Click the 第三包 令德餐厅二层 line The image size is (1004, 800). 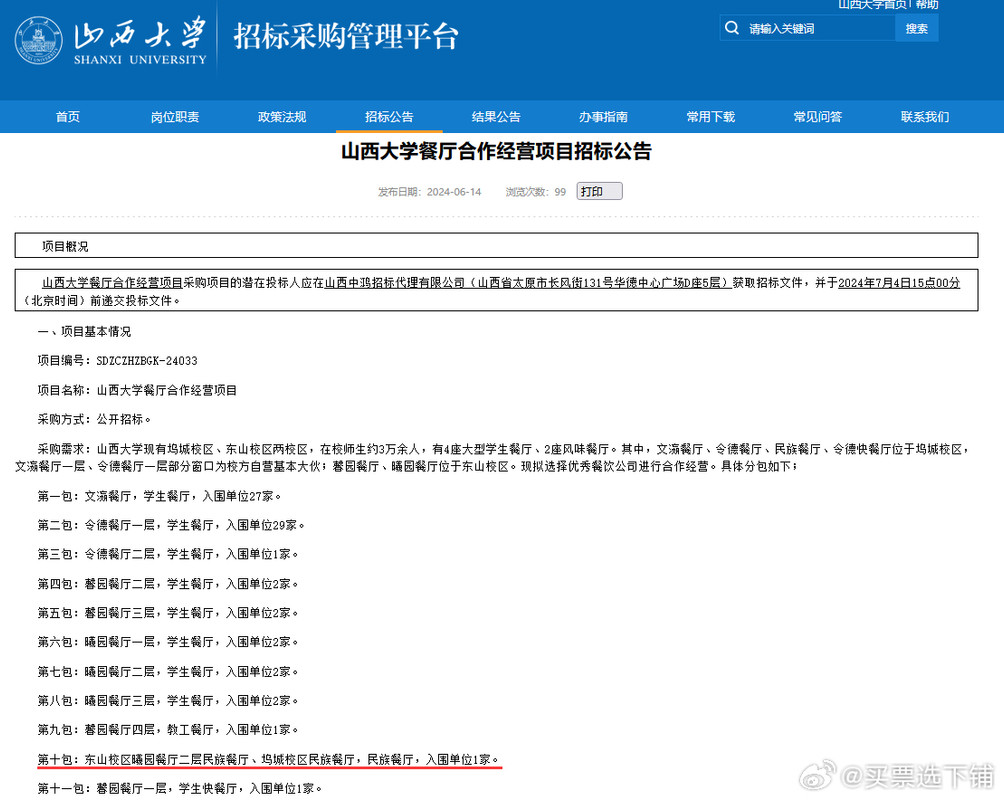168,554
